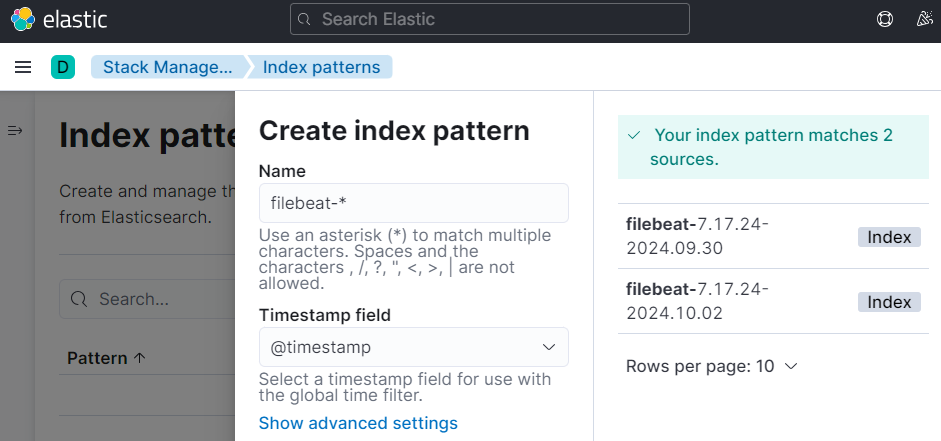This screenshot has height=441, width=941.
Task: Expand the collapsed side navigation arrow
Action: pyautogui.click(x=15, y=131)
